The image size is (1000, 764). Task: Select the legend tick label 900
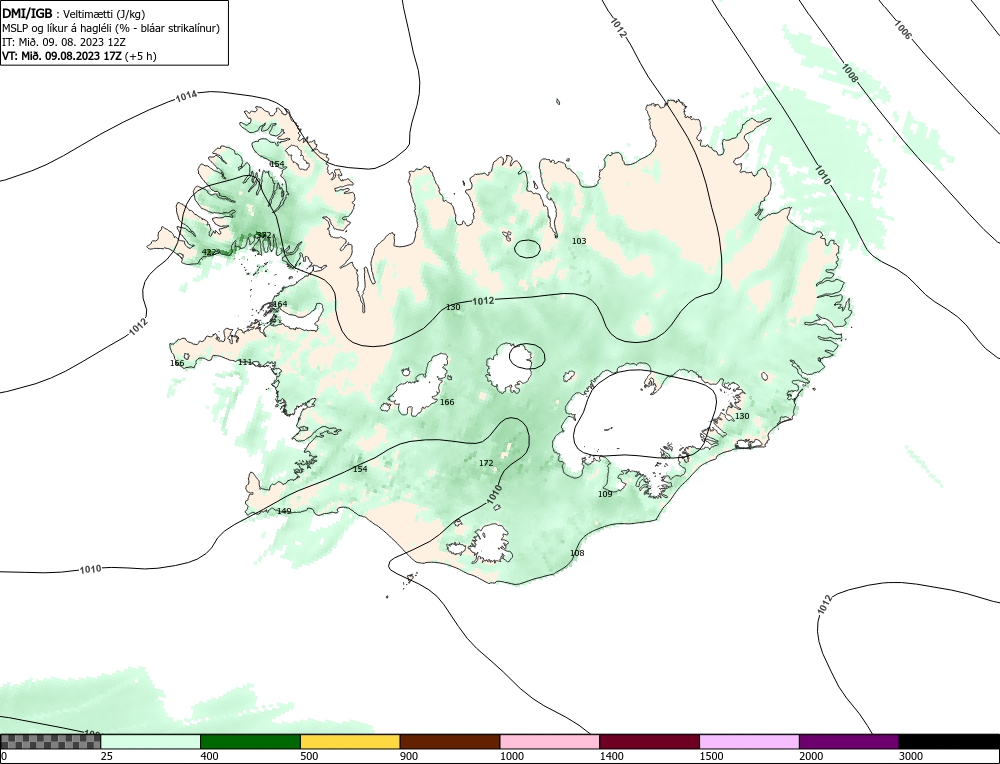(409, 756)
